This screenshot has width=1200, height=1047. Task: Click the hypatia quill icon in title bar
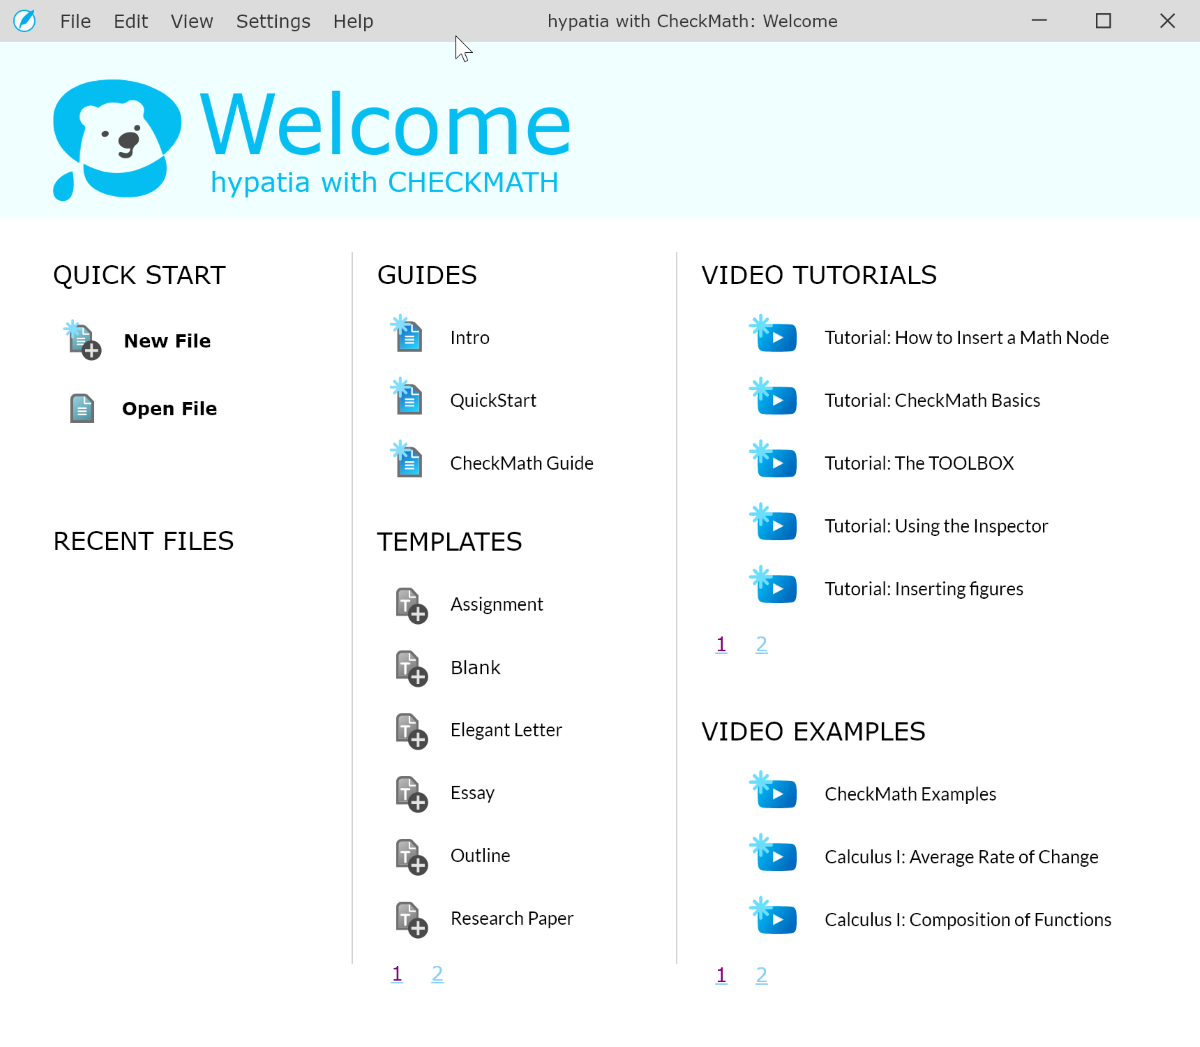click(x=24, y=21)
